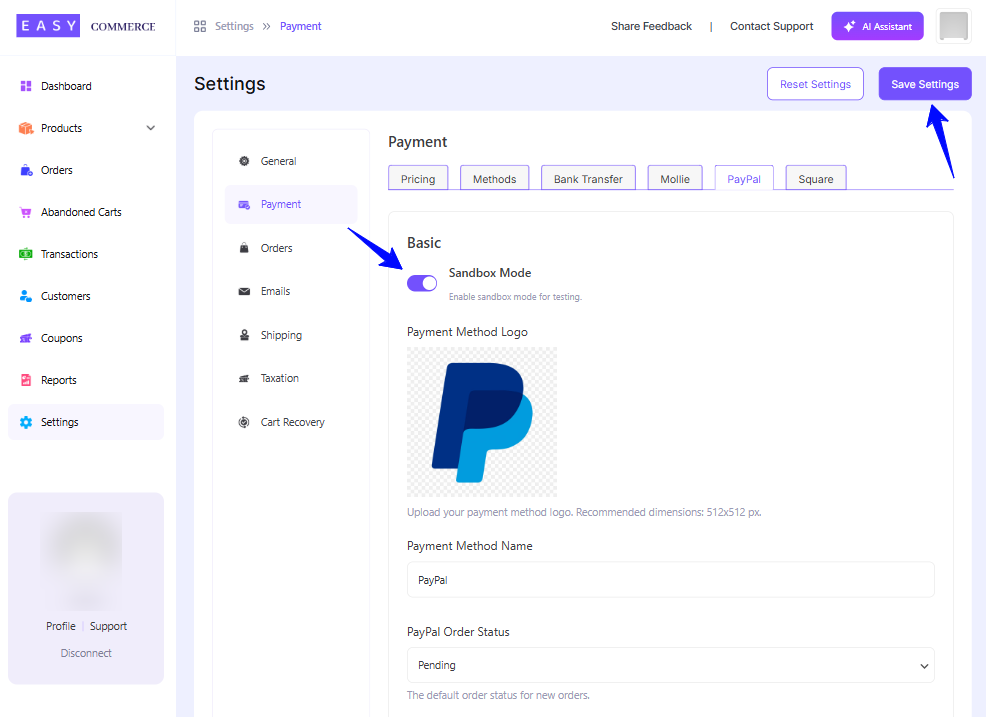The width and height of the screenshot is (986, 717).
Task: Open Dashboard from the sidebar
Action: (x=86, y=86)
